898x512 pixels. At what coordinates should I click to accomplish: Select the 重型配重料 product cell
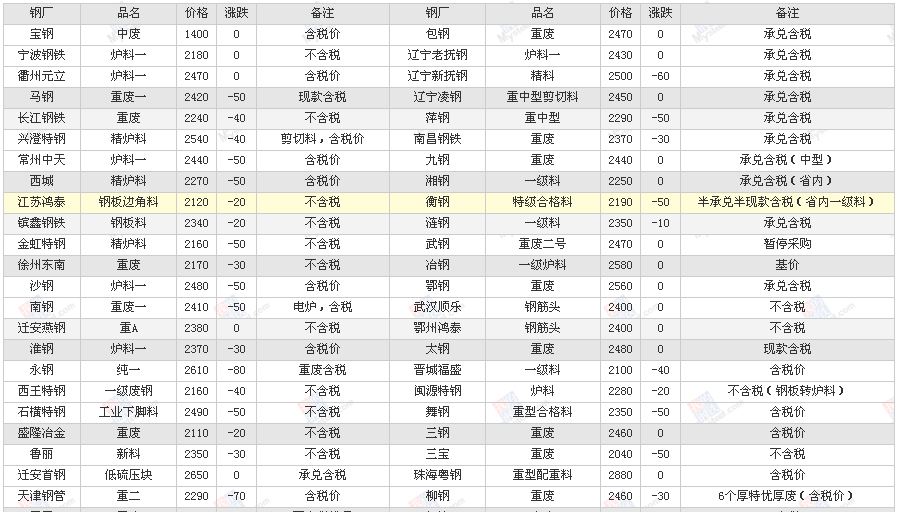(x=542, y=475)
